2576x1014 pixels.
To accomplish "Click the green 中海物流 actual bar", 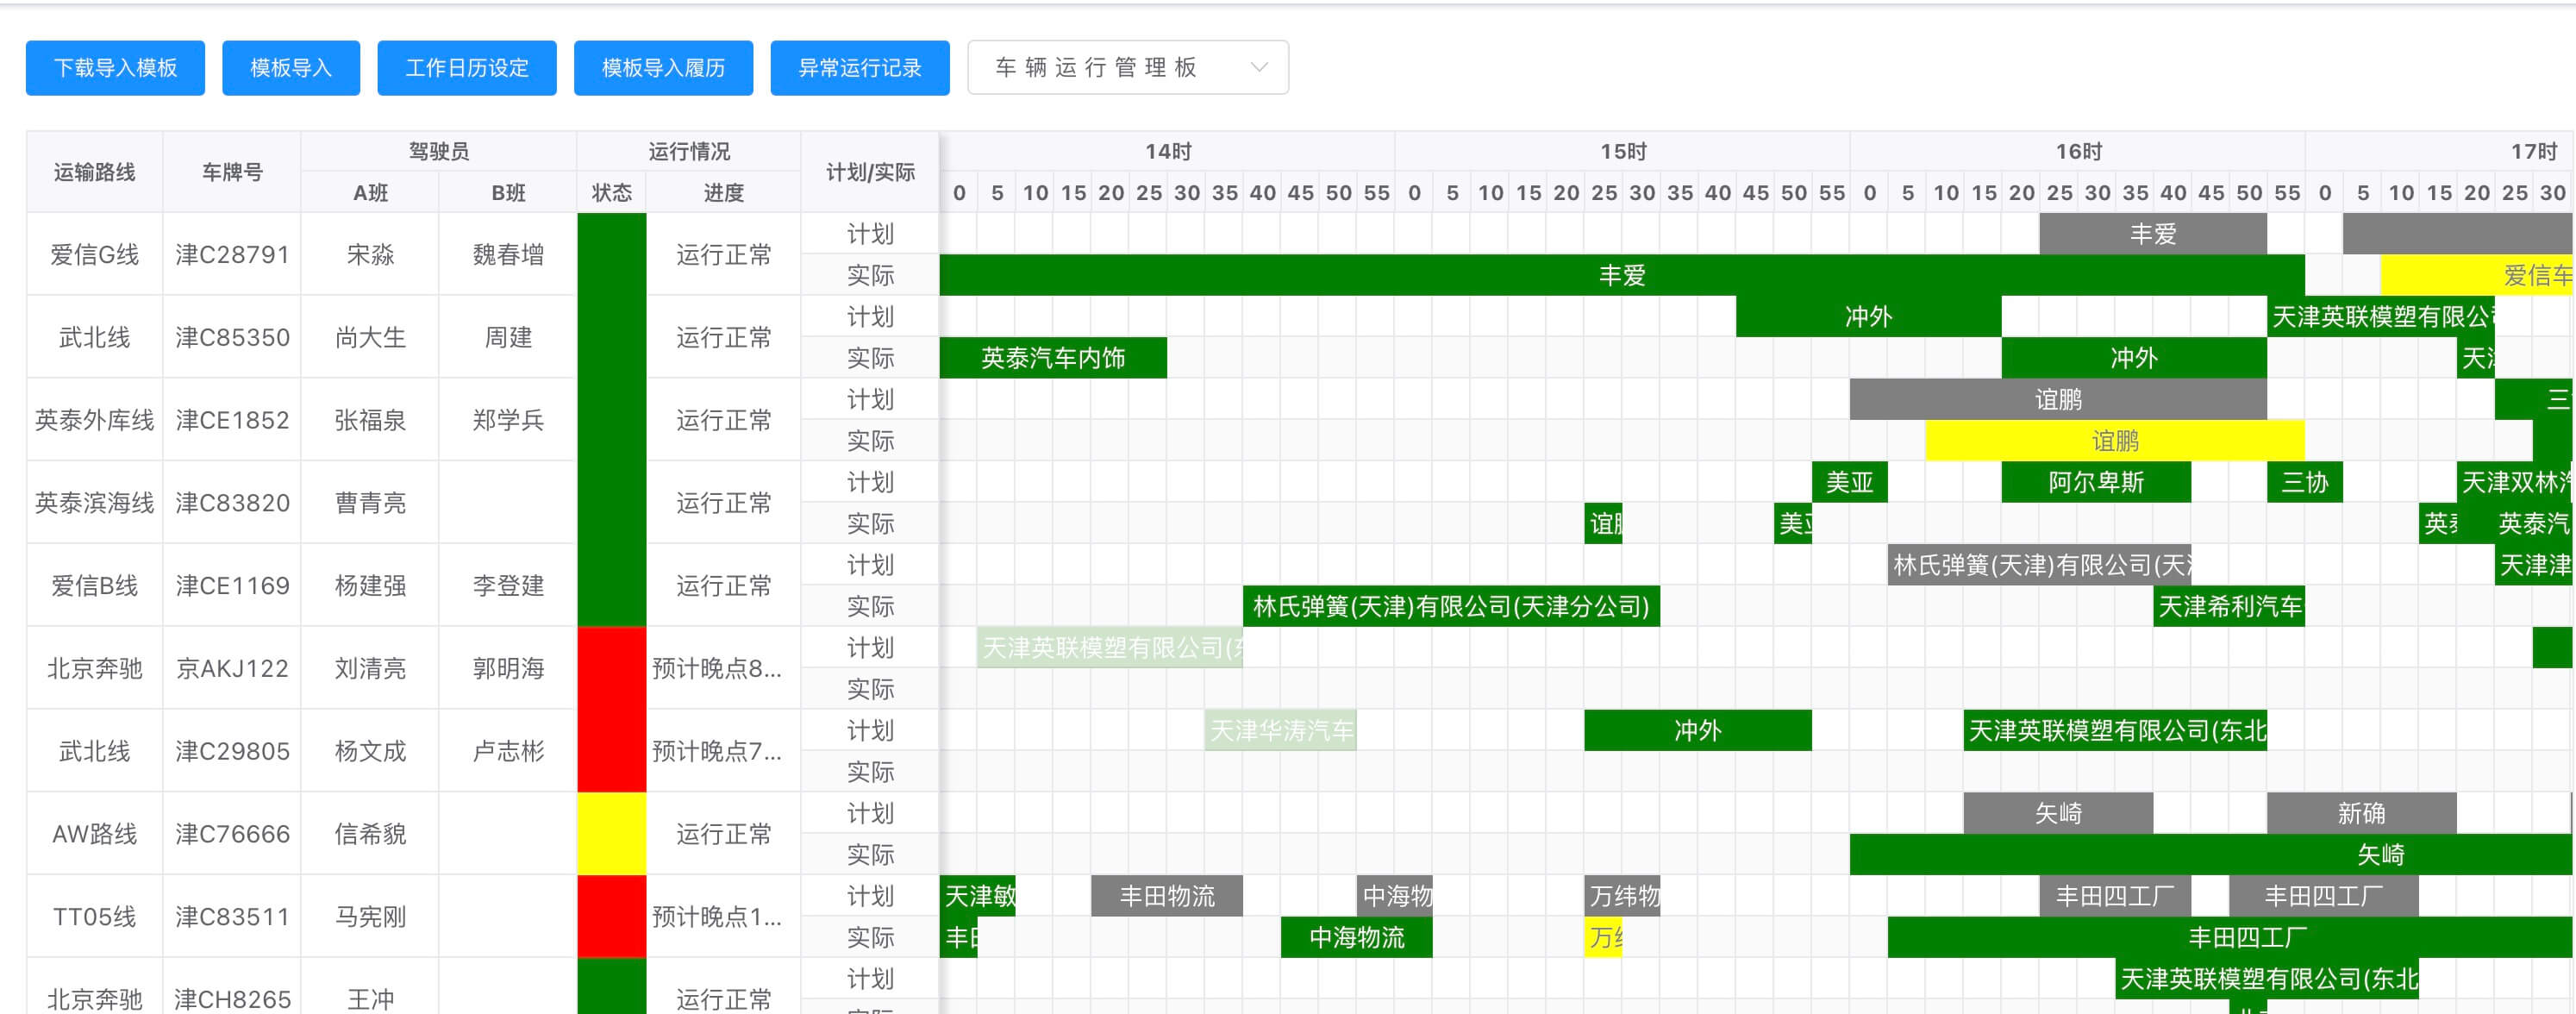I will 1357,937.
